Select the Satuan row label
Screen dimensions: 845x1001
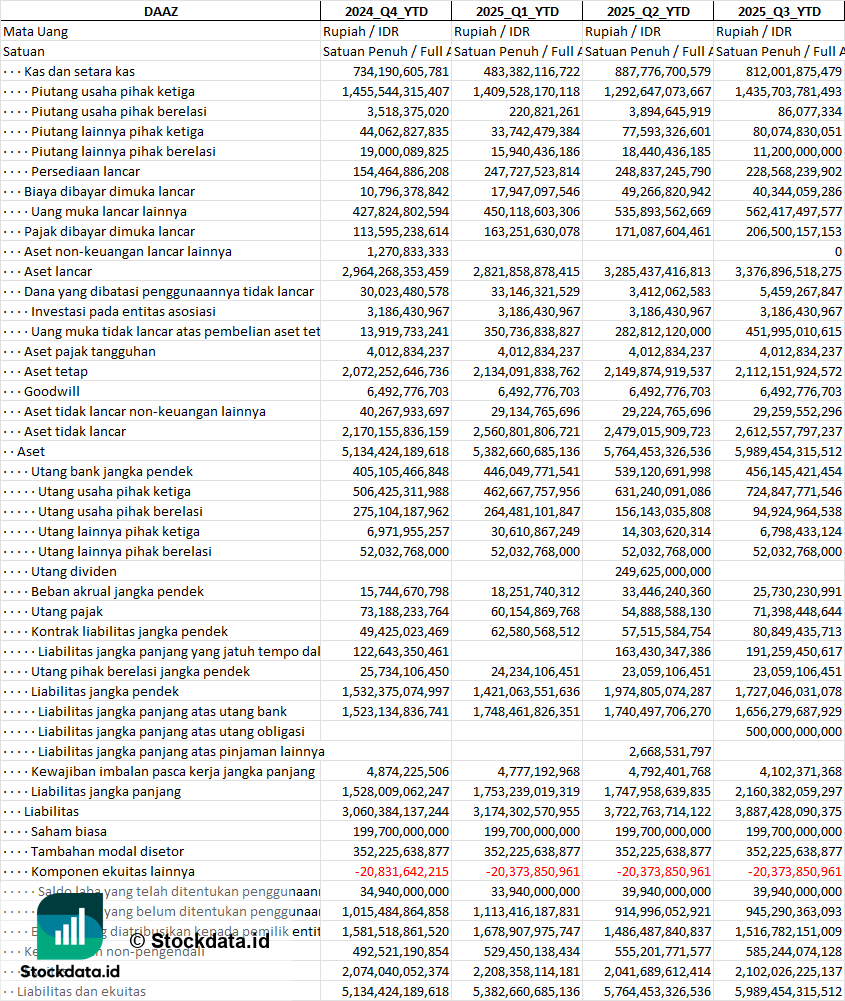(x=24, y=52)
